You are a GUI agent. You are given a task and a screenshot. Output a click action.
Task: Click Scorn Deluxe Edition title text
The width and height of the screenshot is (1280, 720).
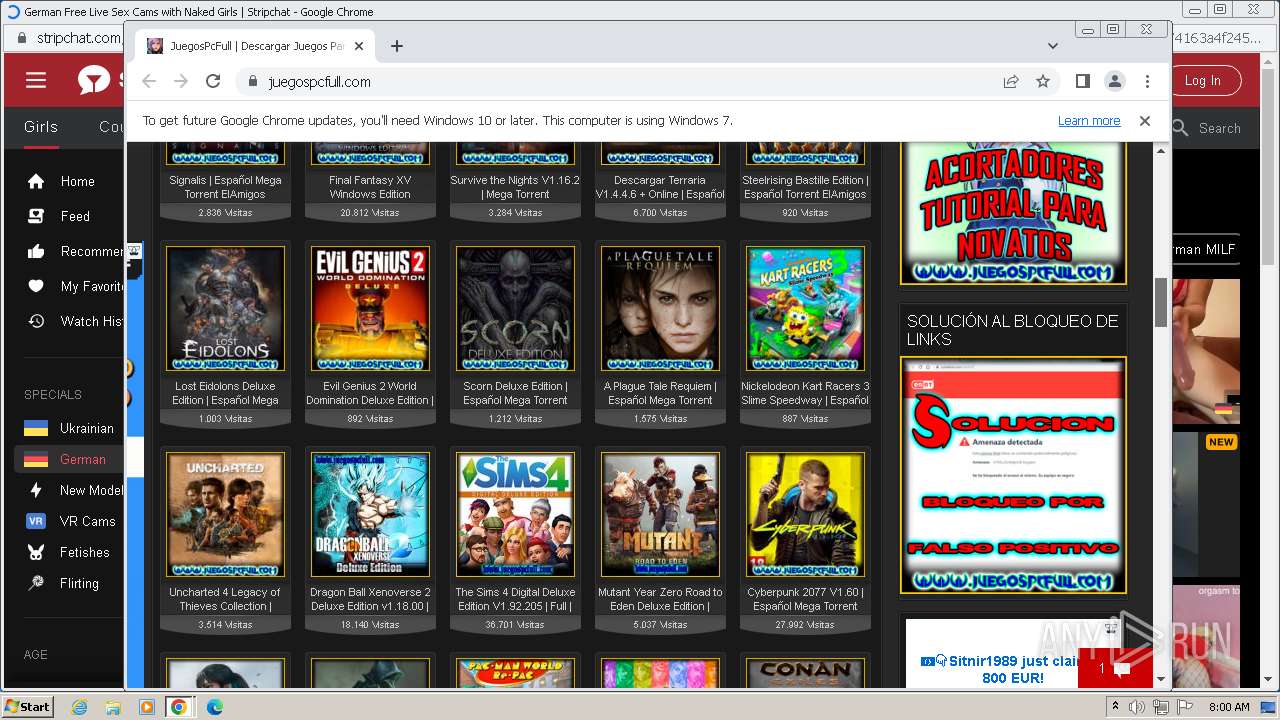click(515, 393)
